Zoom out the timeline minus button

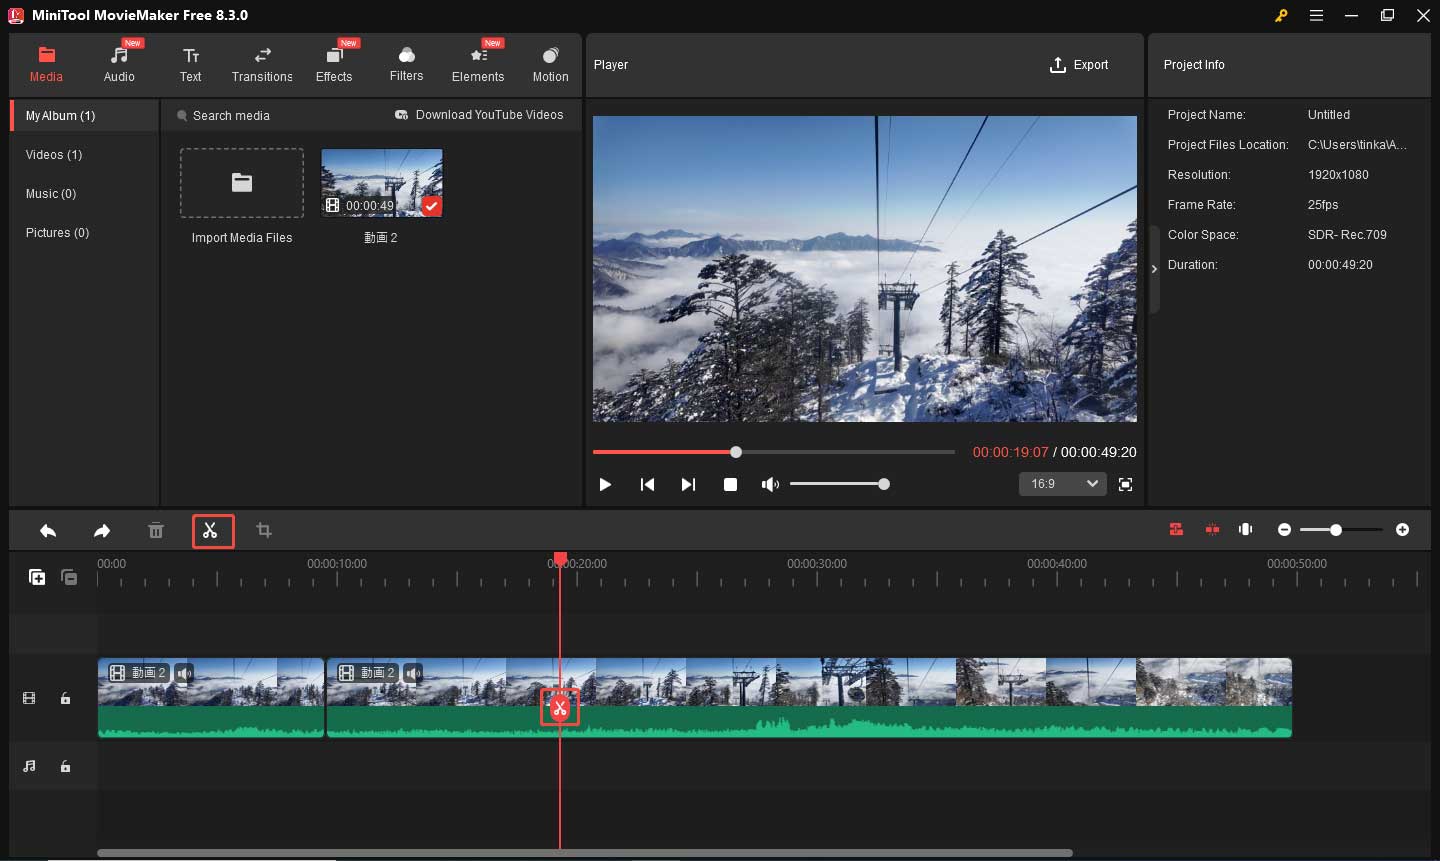[x=1284, y=529]
